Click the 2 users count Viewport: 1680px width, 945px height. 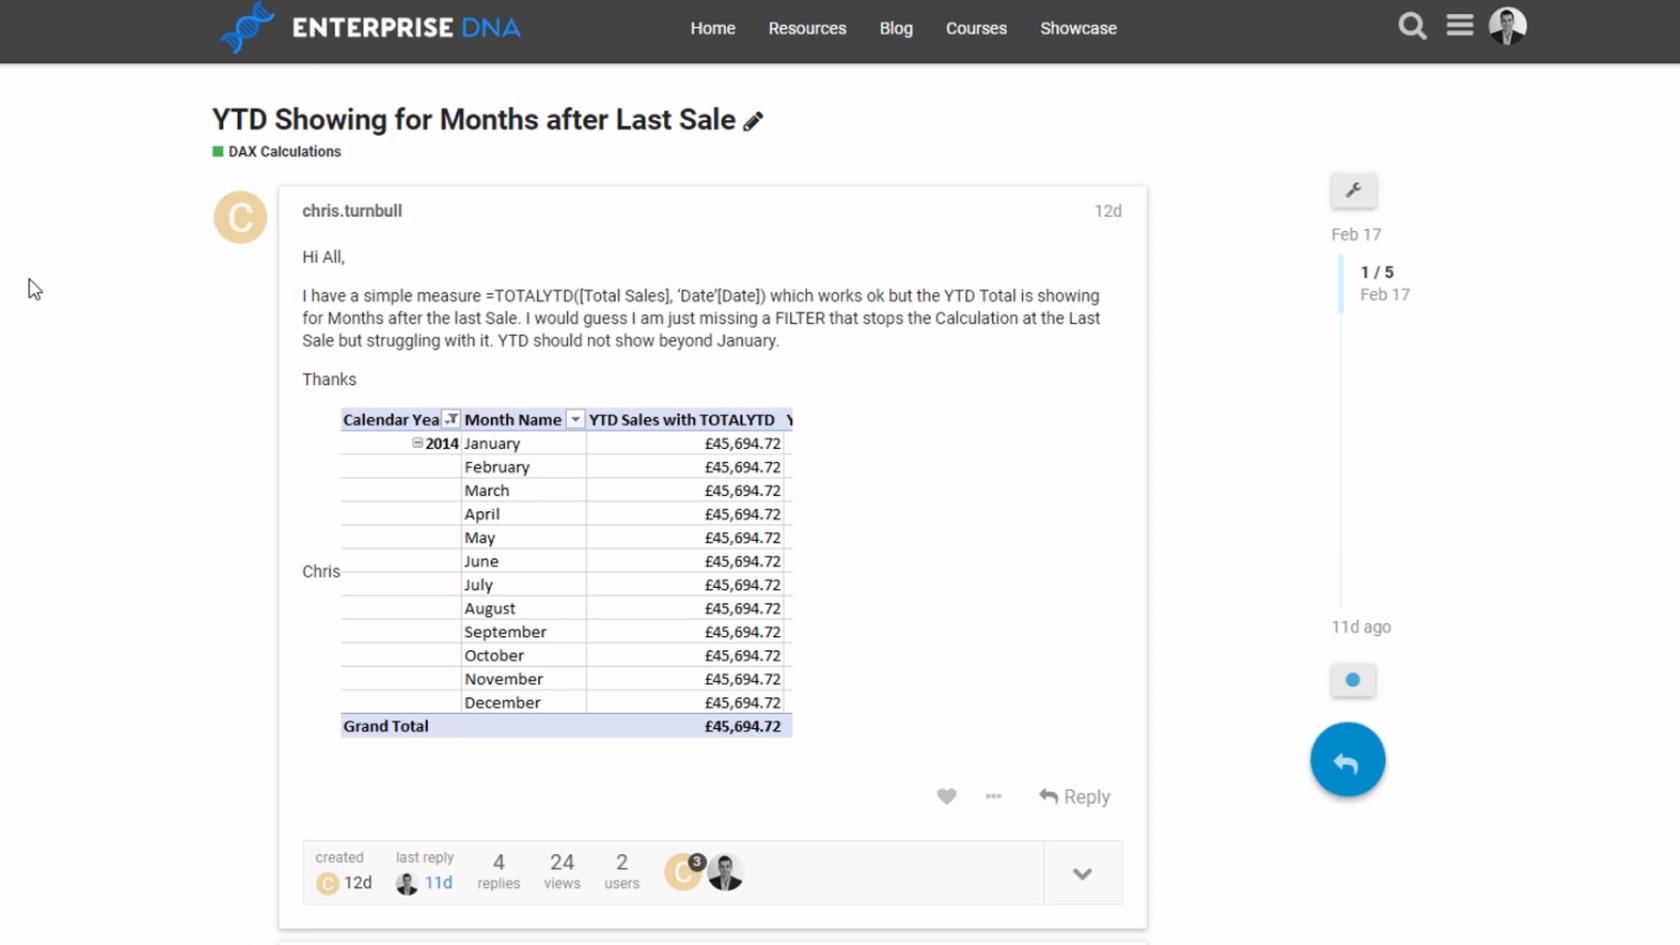622,871
